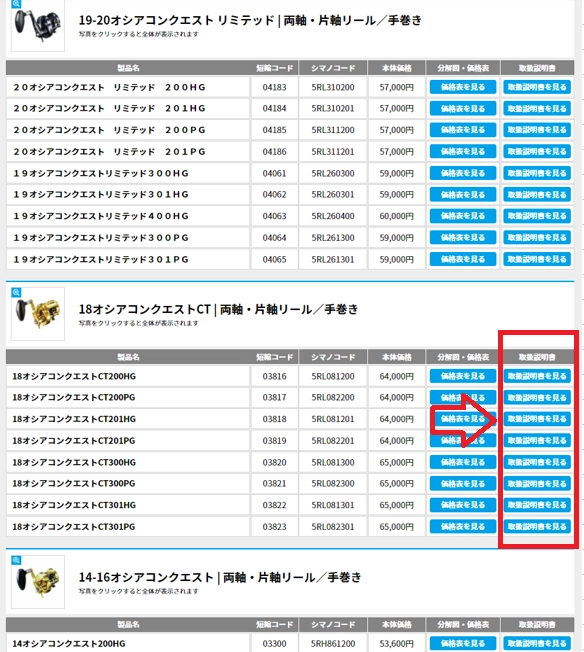View price list for 14オシアコンクエスト200HG
Viewport: 584px width, 652px height.
463,644
